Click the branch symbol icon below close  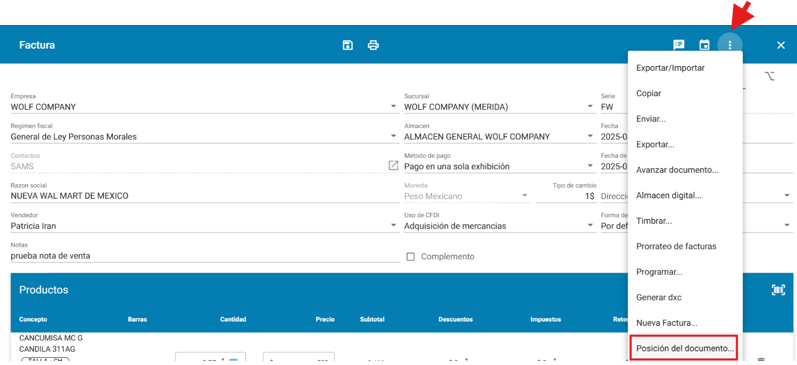click(770, 77)
